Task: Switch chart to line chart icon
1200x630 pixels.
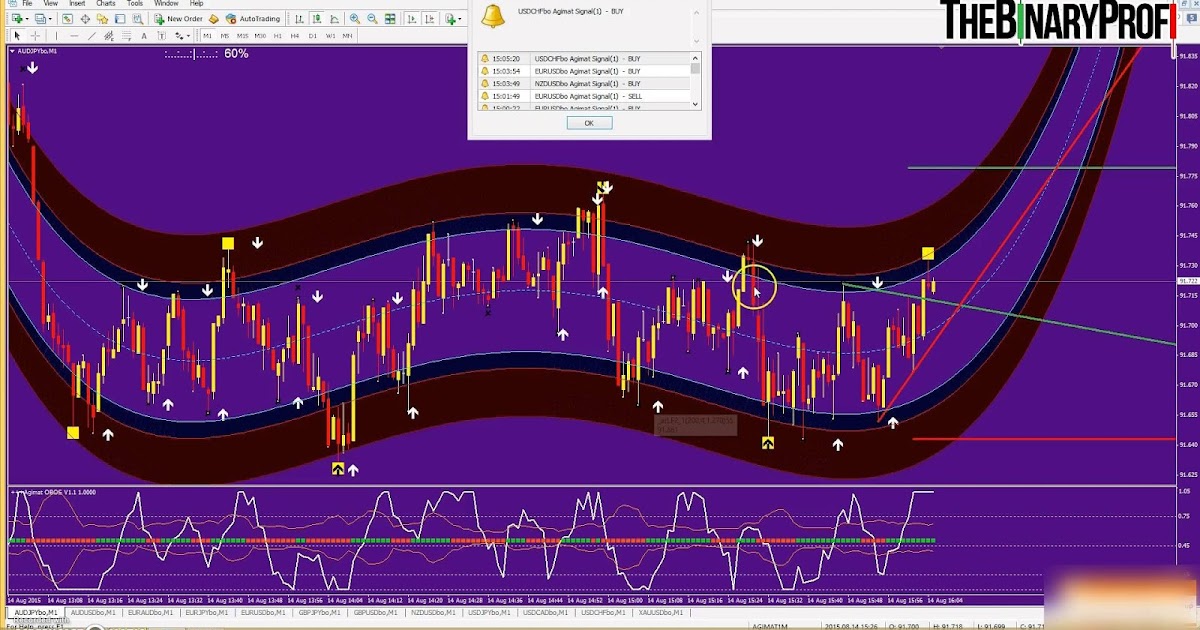Action: click(x=334, y=18)
